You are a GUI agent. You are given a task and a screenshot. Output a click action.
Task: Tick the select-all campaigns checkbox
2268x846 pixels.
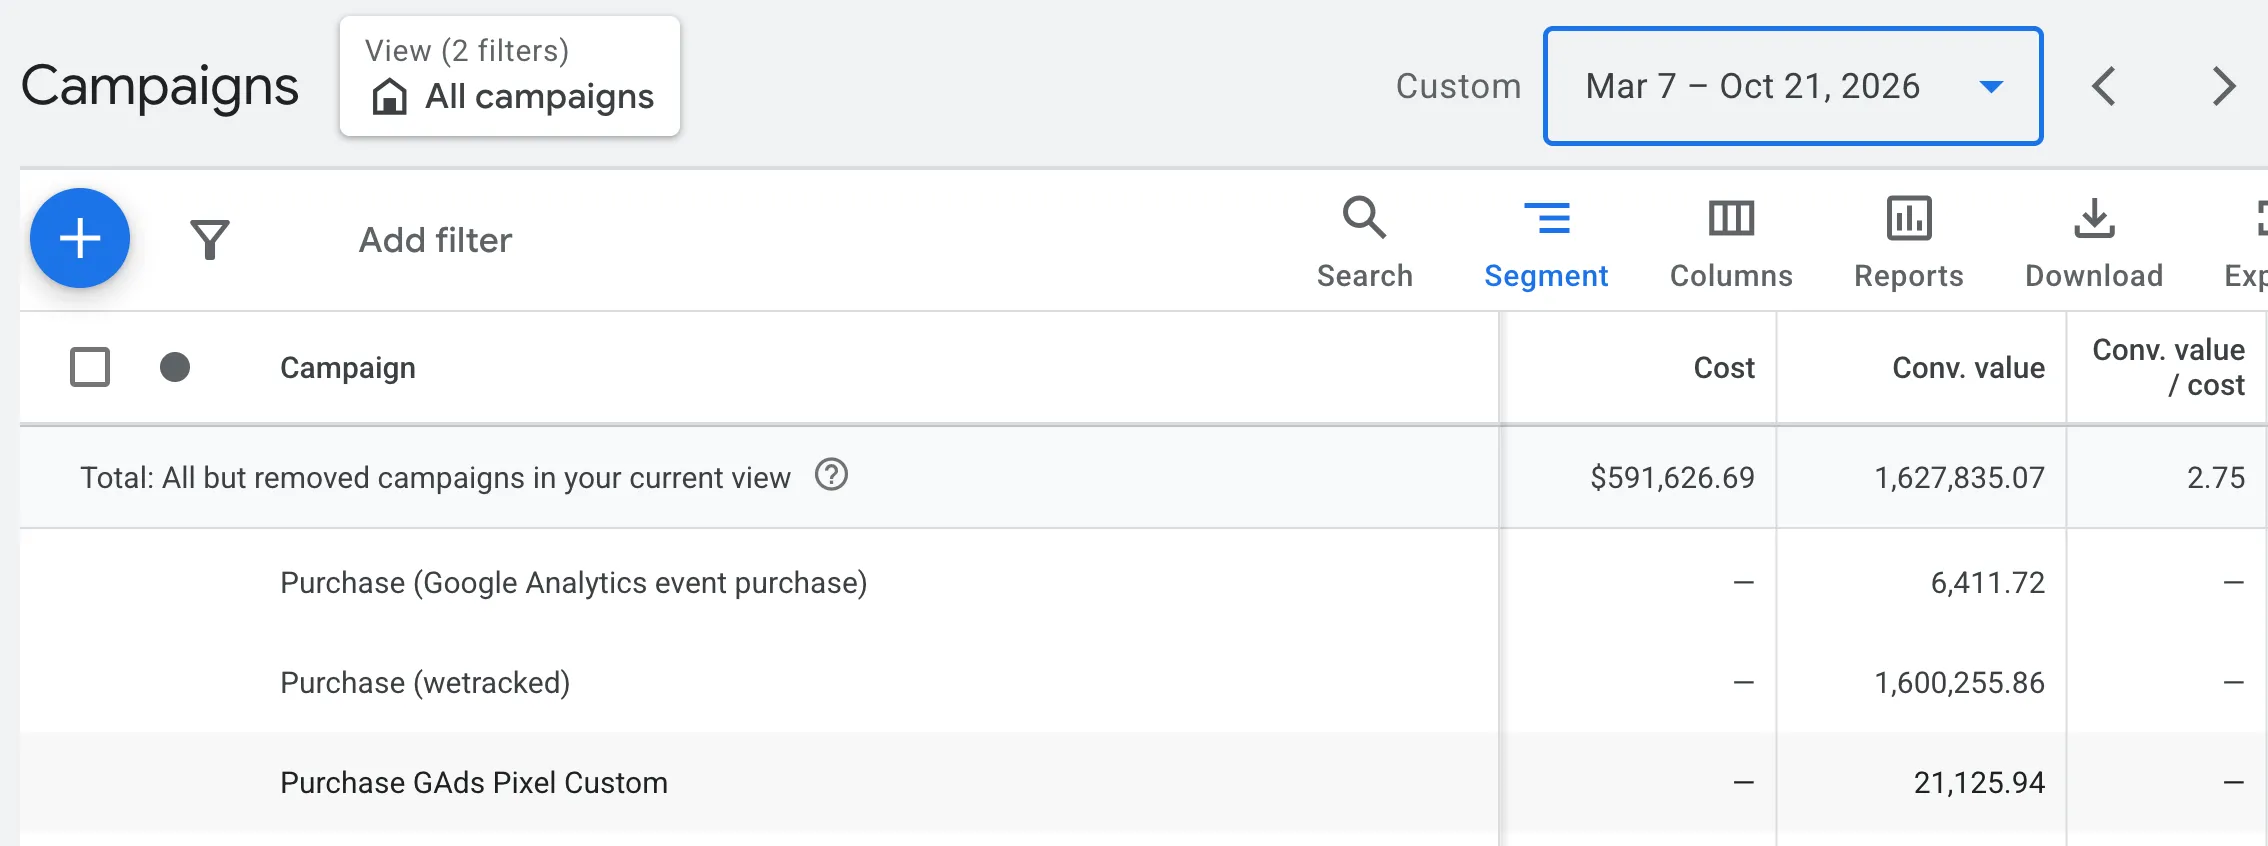90,367
